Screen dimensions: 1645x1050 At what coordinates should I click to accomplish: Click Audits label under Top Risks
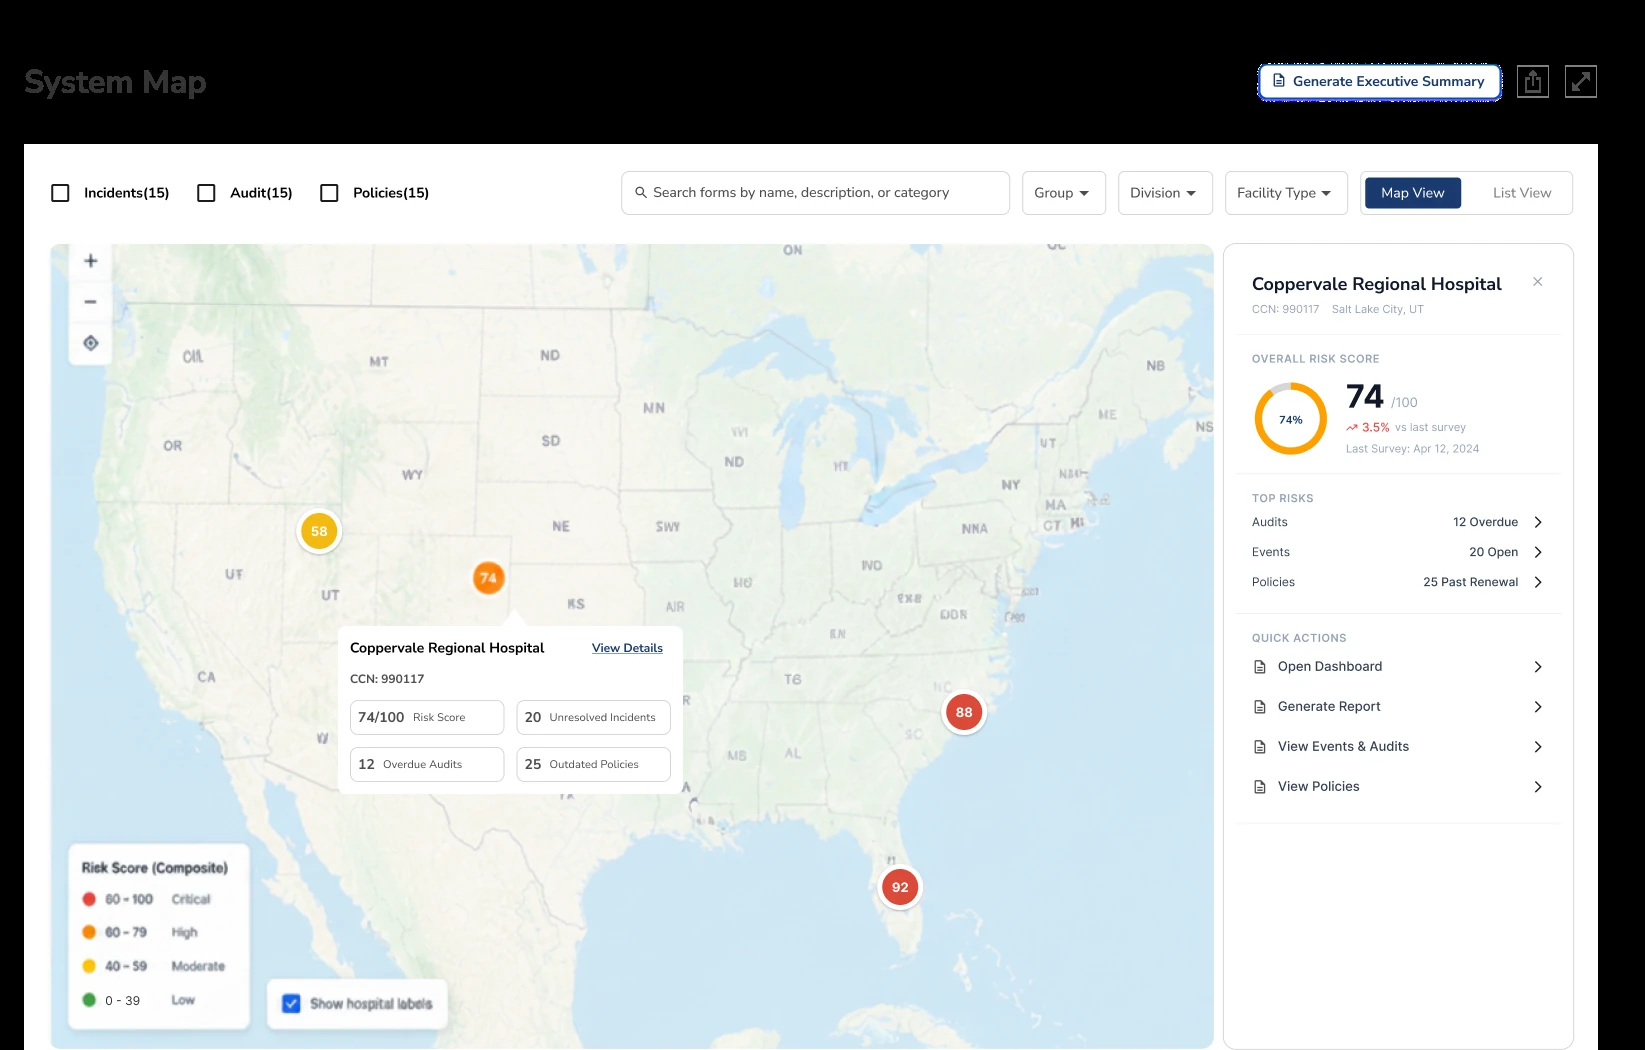tap(1270, 522)
